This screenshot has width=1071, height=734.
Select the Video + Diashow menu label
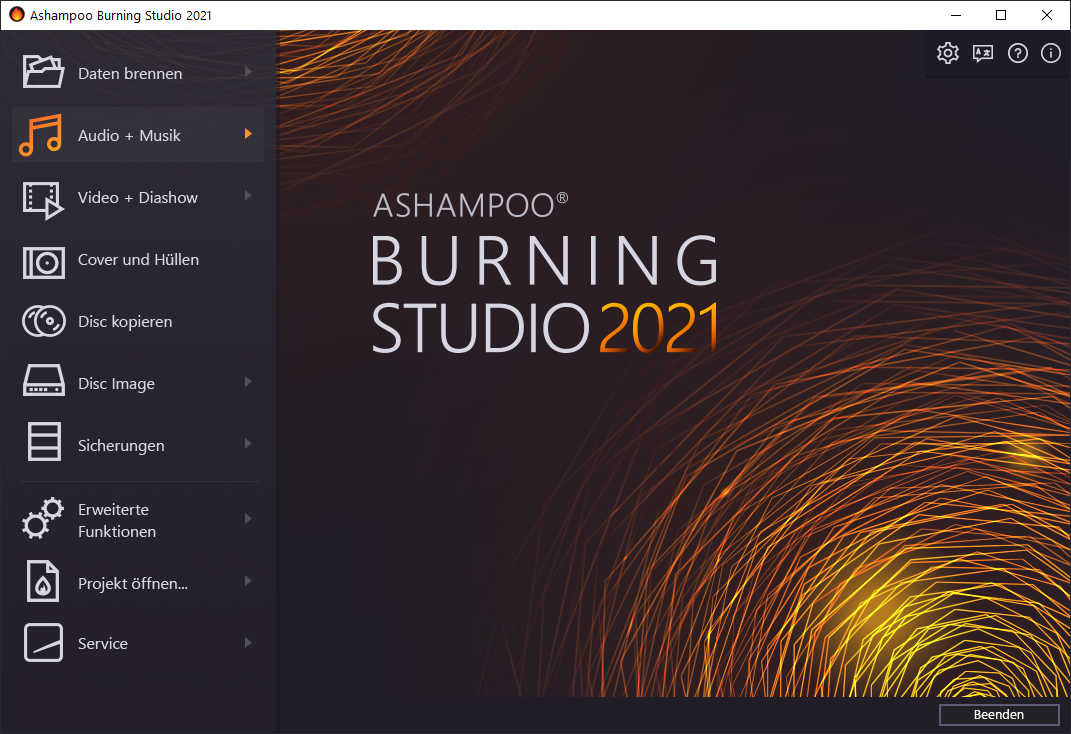click(137, 197)
